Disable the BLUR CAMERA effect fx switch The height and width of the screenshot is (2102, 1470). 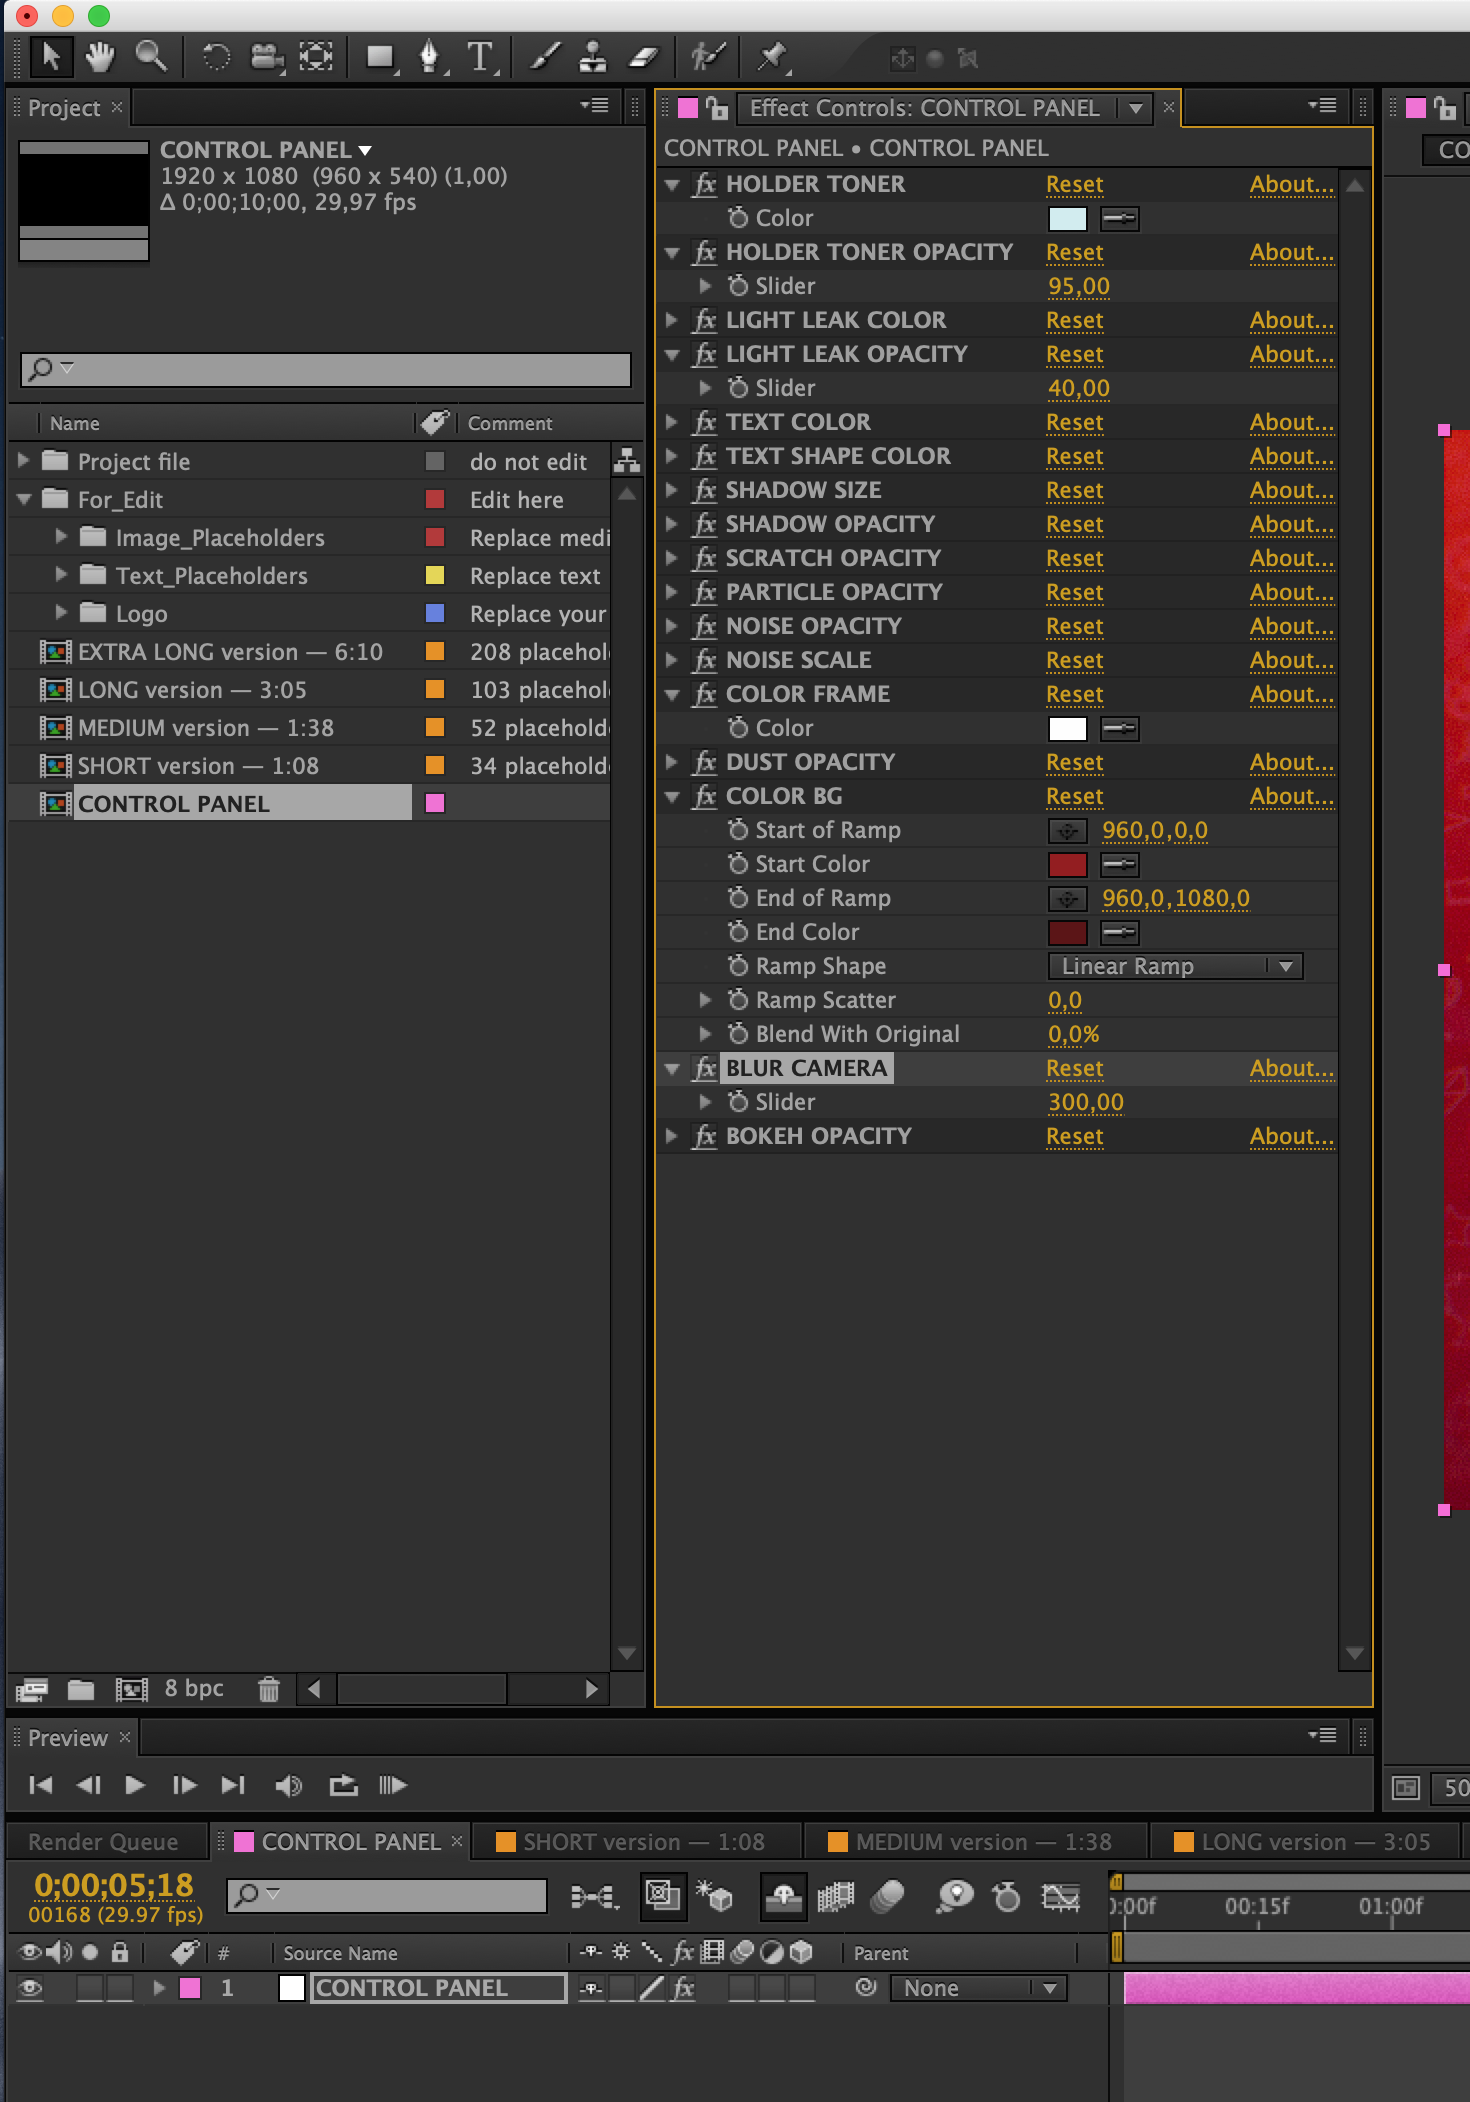coord(705,1068)
